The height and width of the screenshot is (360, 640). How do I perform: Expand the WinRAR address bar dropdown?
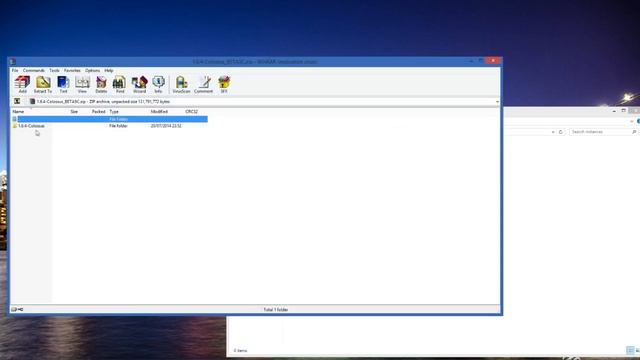(497, 102)
